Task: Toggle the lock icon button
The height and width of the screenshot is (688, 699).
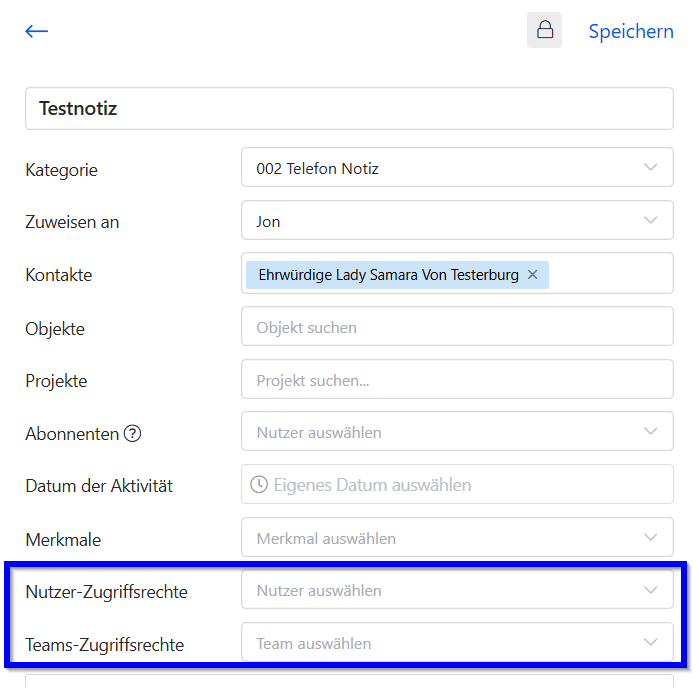Action: [545, 30]
